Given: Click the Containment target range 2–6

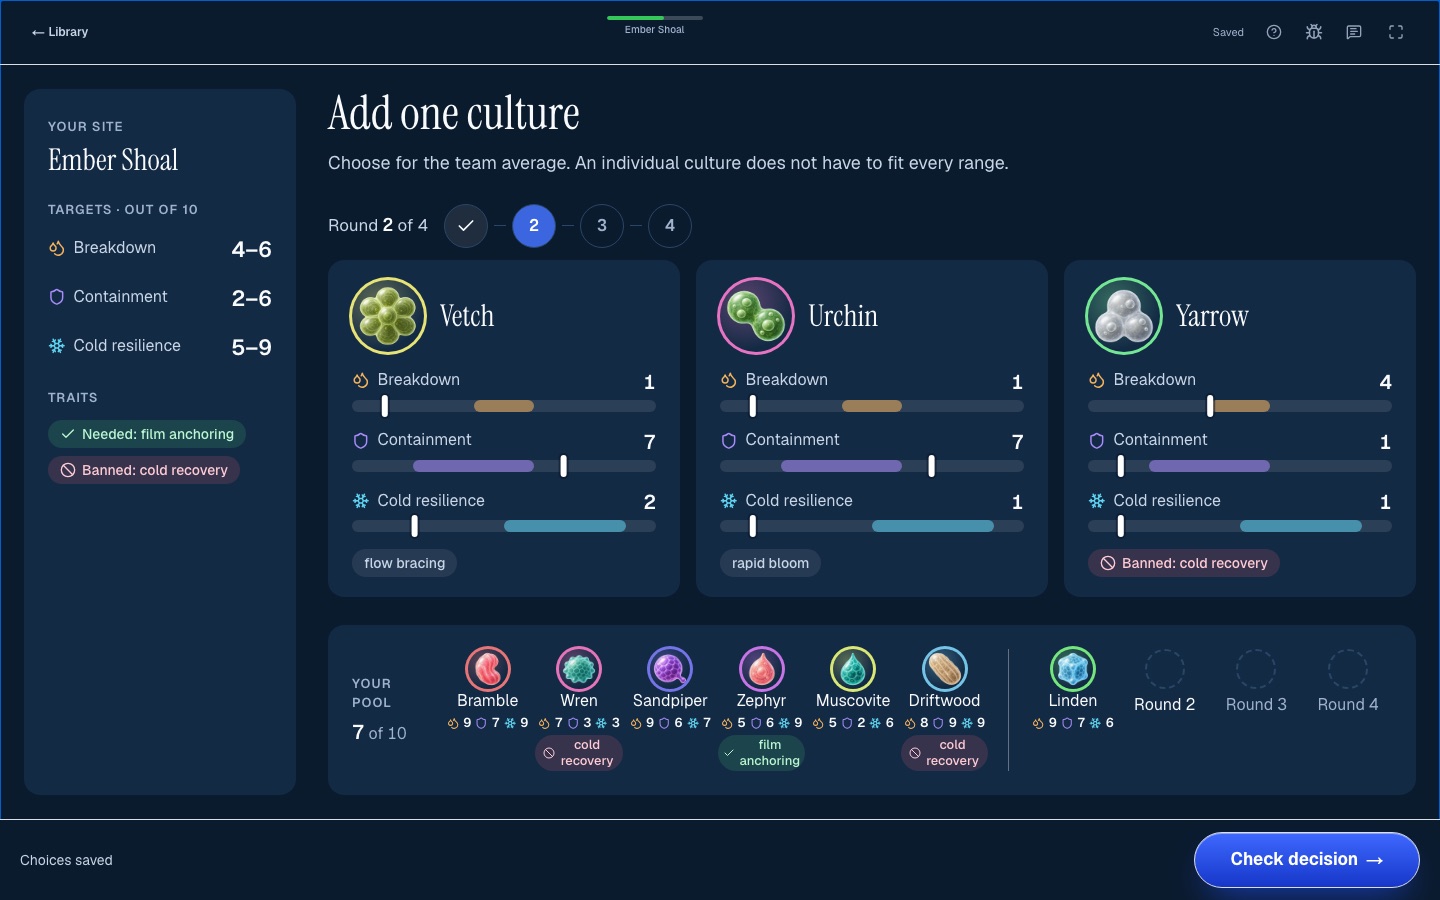Looking at the screenshot, I should [x=252, y=298].
